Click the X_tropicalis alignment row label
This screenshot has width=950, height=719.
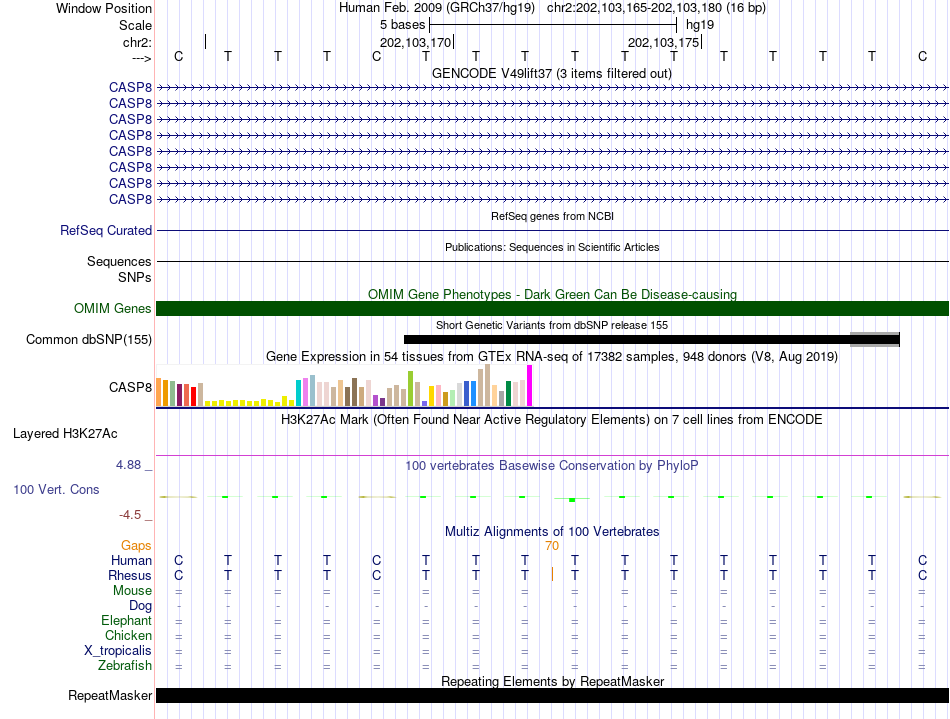click(x=118, y=651)
